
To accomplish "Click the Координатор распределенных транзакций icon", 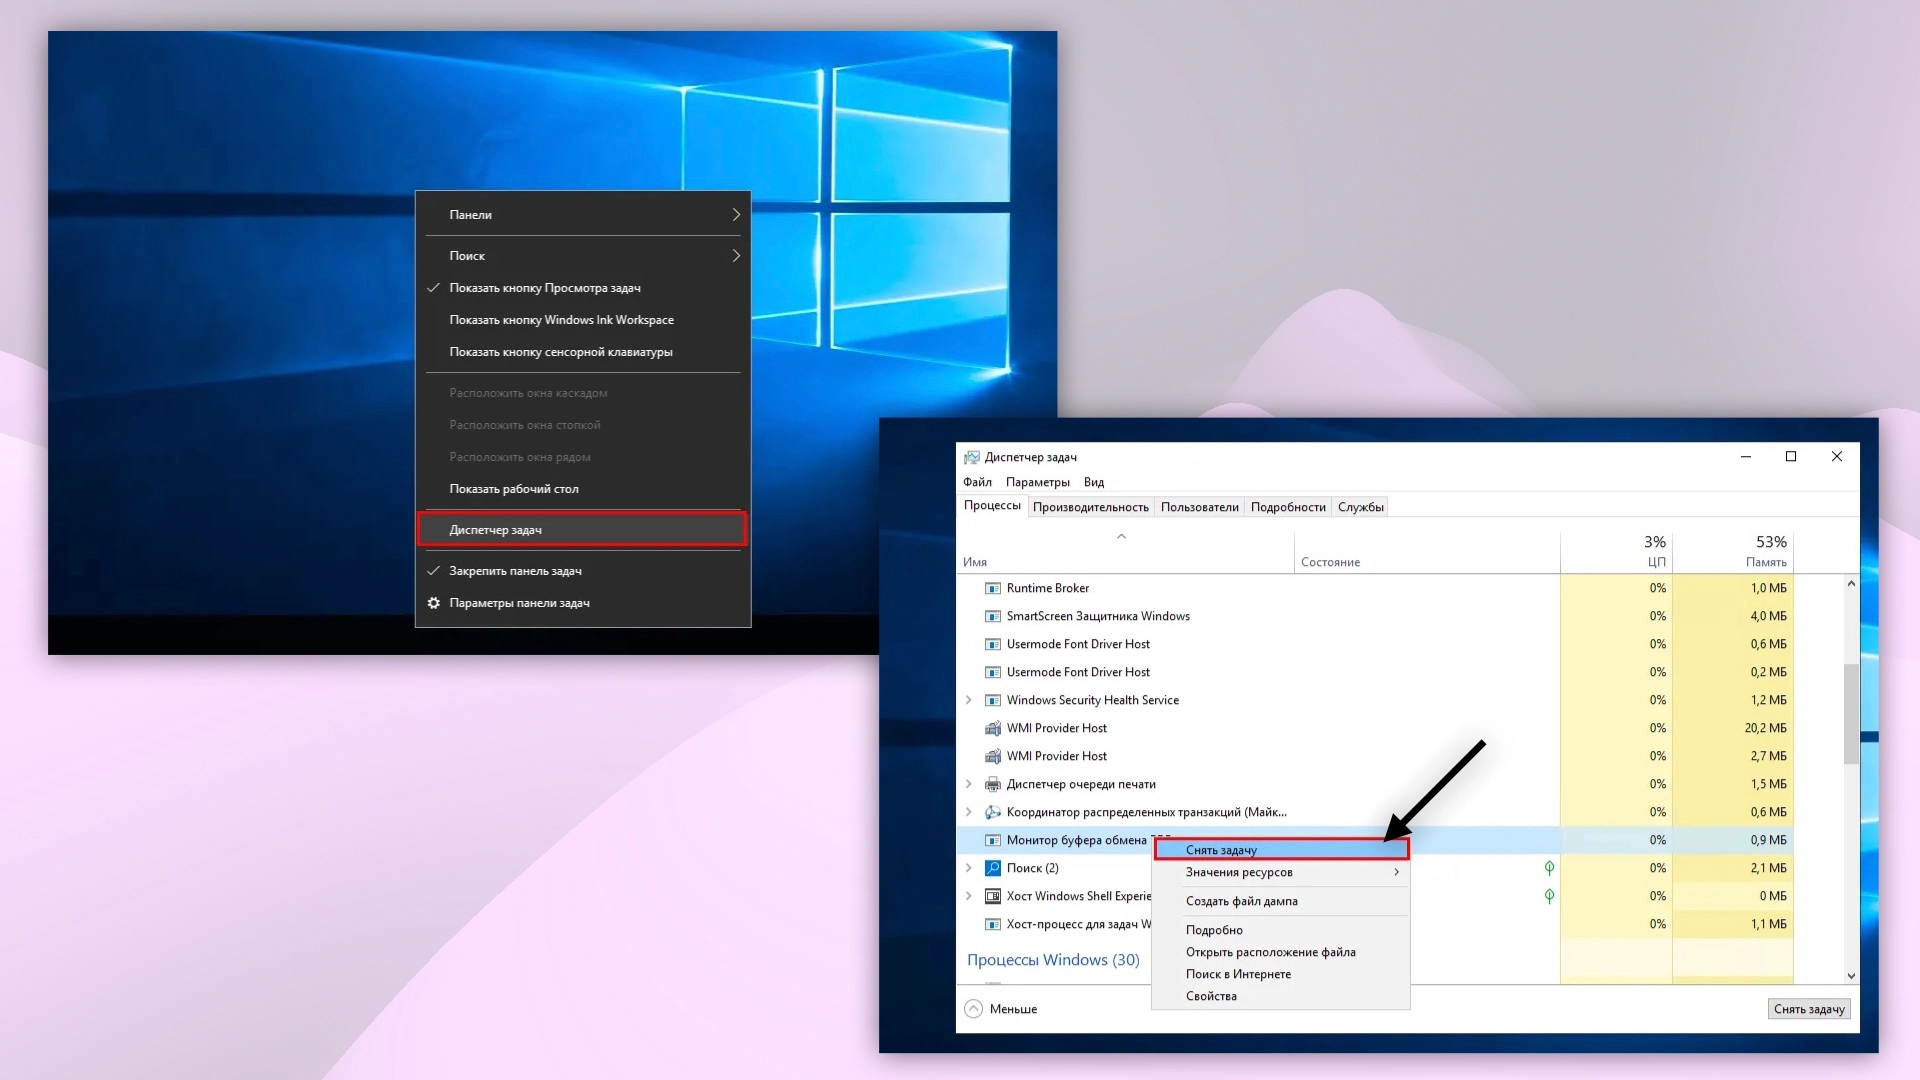I will (992, 812).
